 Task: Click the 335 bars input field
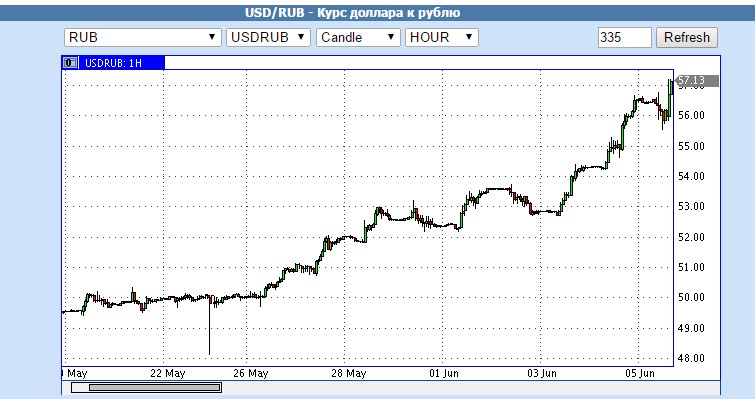[625, 37]
